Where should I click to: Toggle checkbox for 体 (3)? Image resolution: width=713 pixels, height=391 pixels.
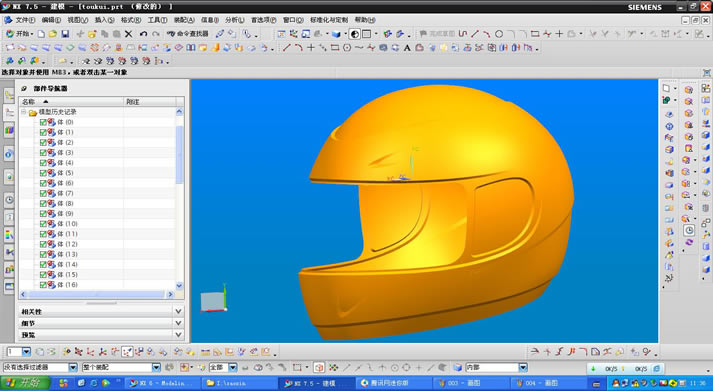click(43, 153)
